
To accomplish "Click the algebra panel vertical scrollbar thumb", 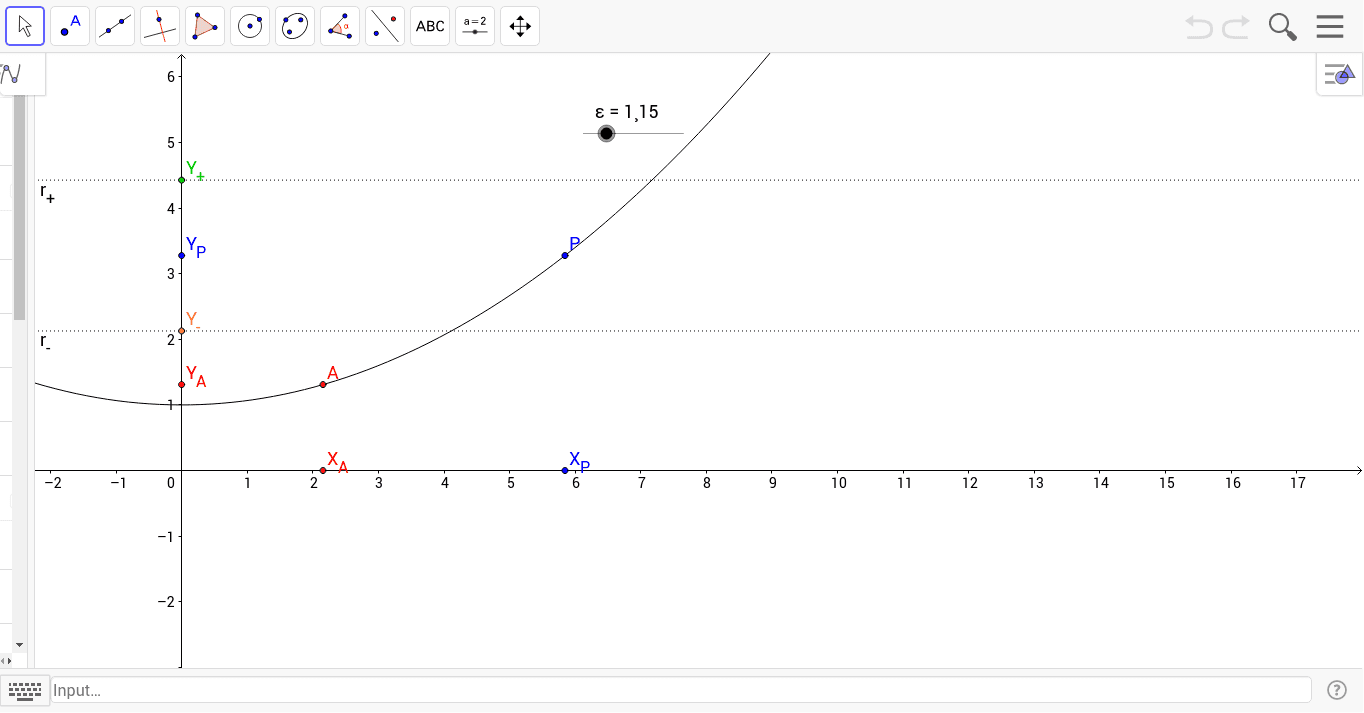I will point(19,208).
